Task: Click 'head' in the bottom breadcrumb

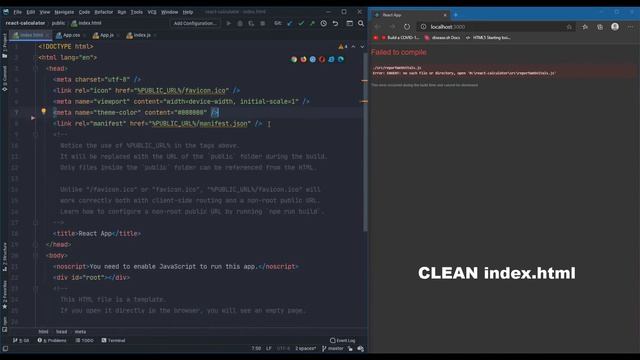Action: pyautogui.click(x=61, y=332)
